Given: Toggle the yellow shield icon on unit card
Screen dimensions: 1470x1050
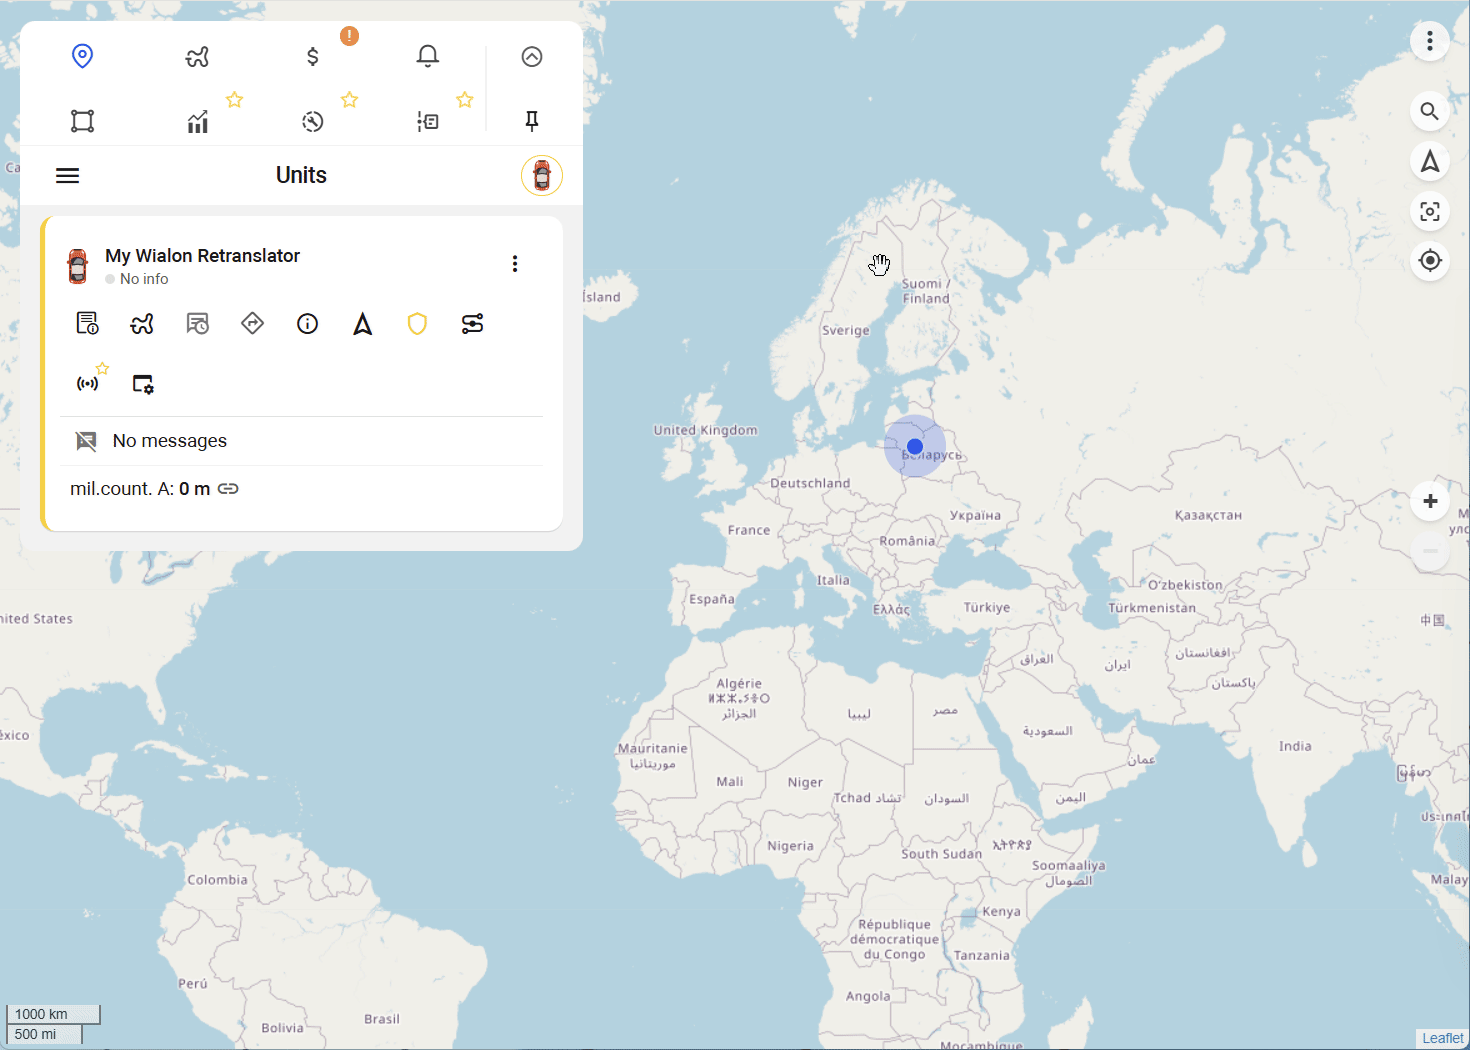Looking at the screenshot, I should point(418,324).
